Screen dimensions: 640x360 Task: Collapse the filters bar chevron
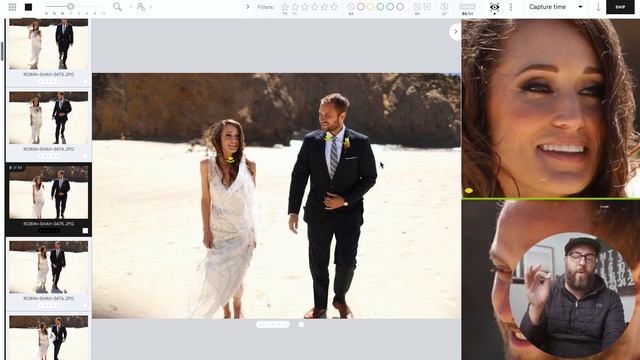point(247,7)
